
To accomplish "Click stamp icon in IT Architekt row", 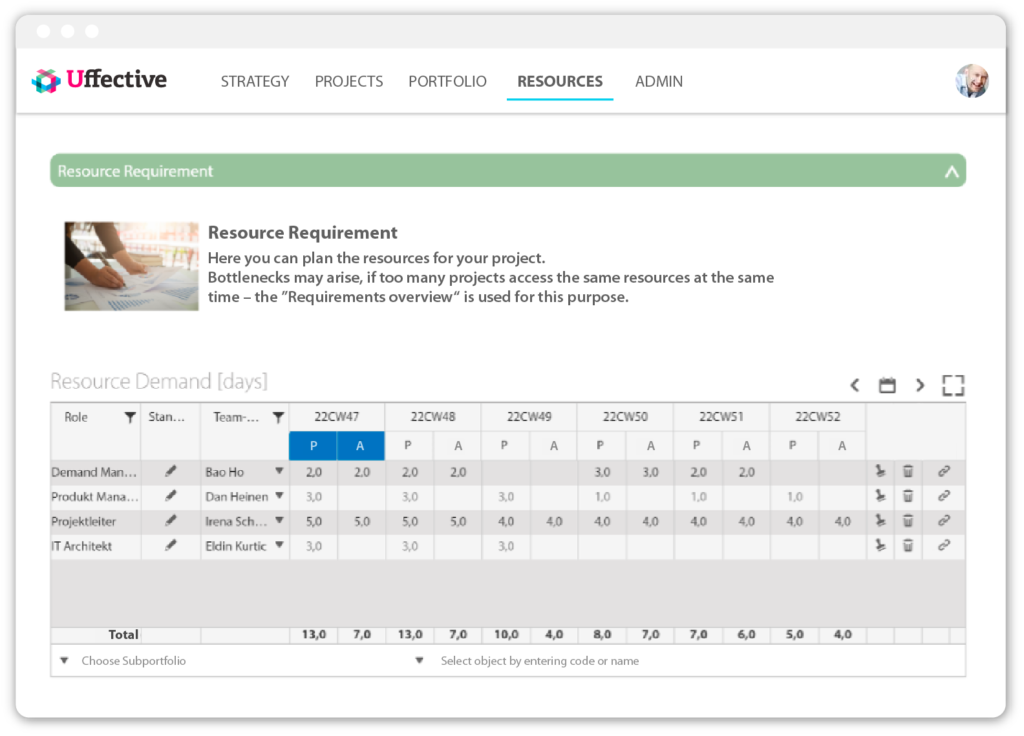I will (880, 545).
